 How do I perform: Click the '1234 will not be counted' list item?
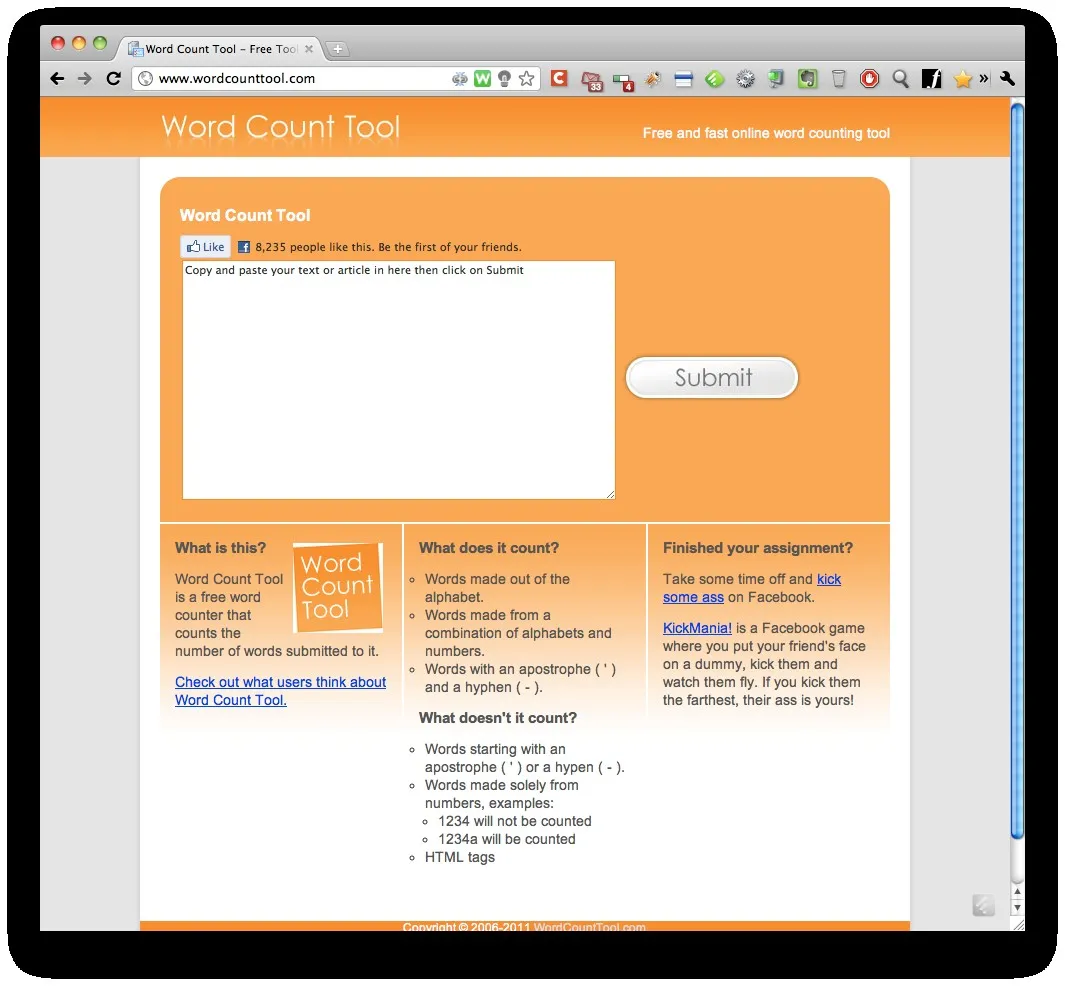coord(515,821)
